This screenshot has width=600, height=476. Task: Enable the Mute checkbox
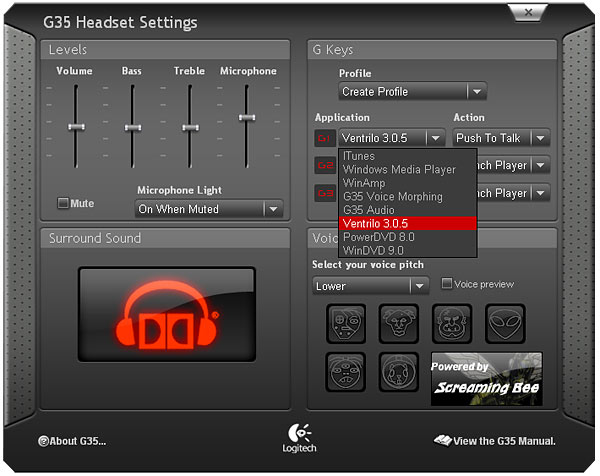64,203
